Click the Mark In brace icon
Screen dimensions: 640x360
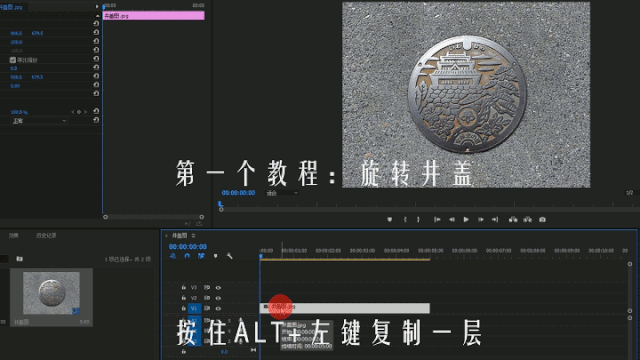(405, 220)
